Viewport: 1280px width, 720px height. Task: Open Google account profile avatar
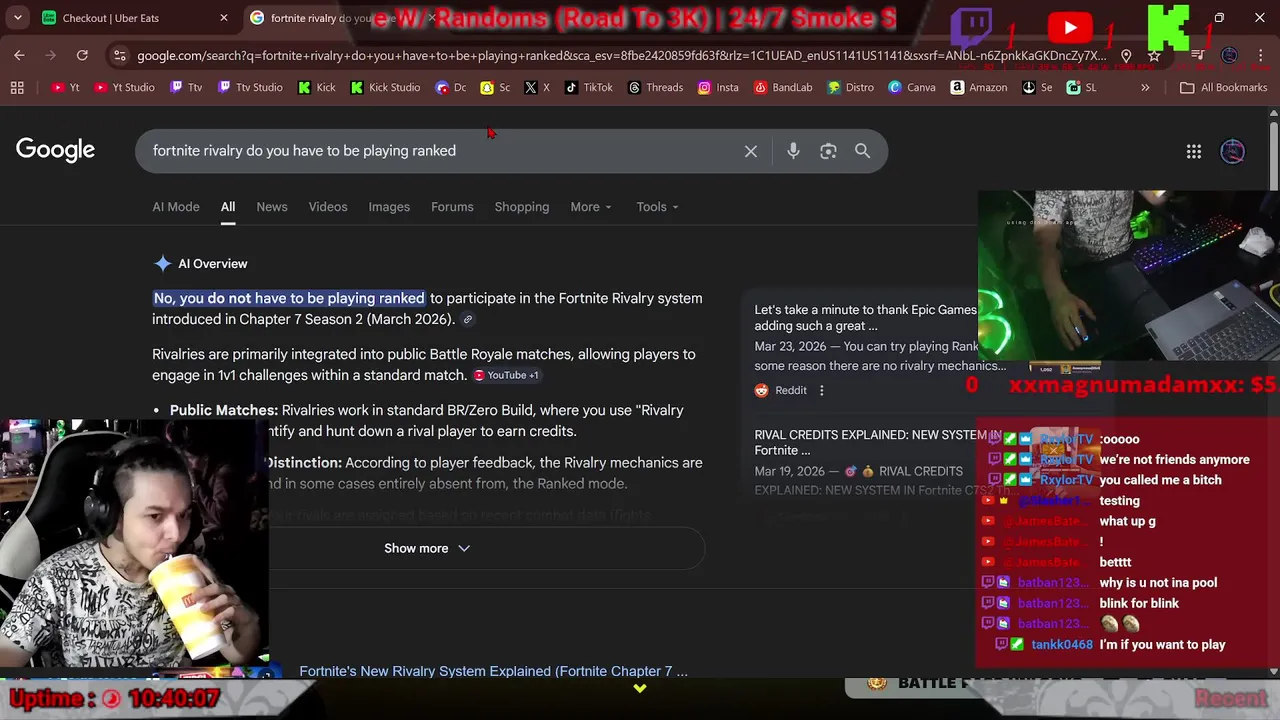[x=1232, y=151]
